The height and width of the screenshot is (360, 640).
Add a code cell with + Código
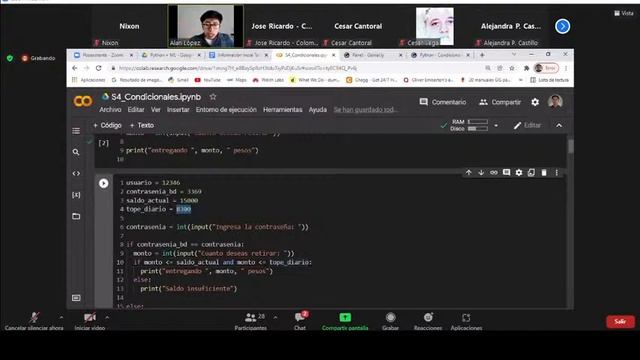(107, 125)
